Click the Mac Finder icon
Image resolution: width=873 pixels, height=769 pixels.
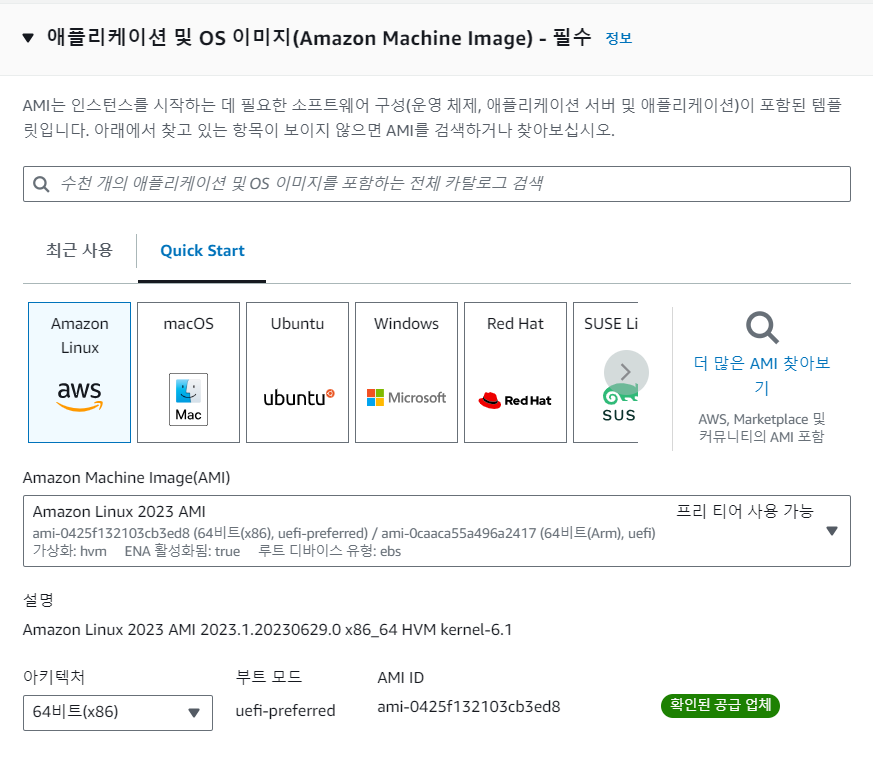(188, 399)
